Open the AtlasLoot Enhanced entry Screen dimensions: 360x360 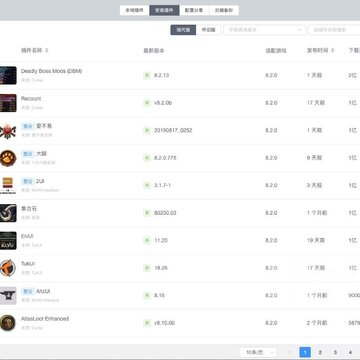pyautogui.click(x=45, y=319)
